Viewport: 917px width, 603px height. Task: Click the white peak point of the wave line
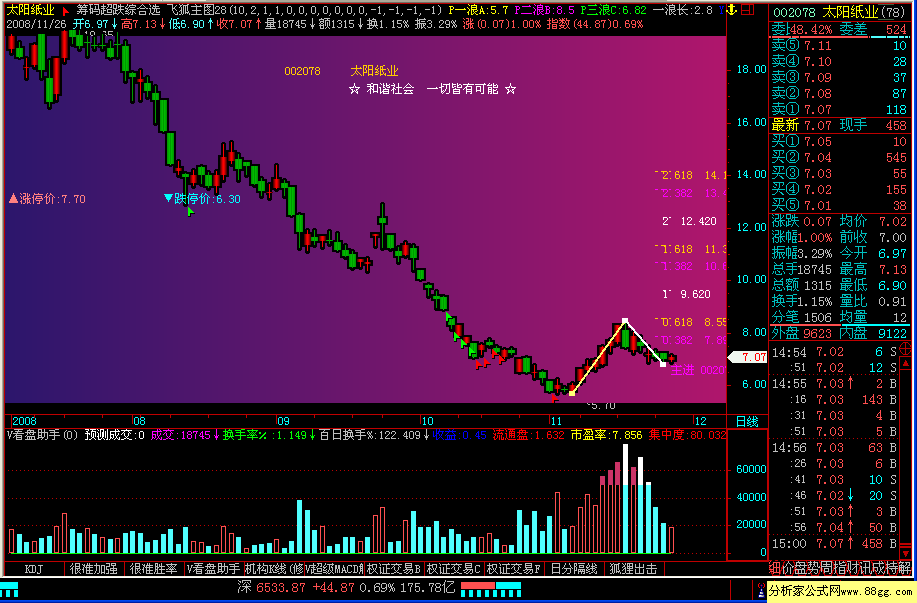(x=625, y=321)
